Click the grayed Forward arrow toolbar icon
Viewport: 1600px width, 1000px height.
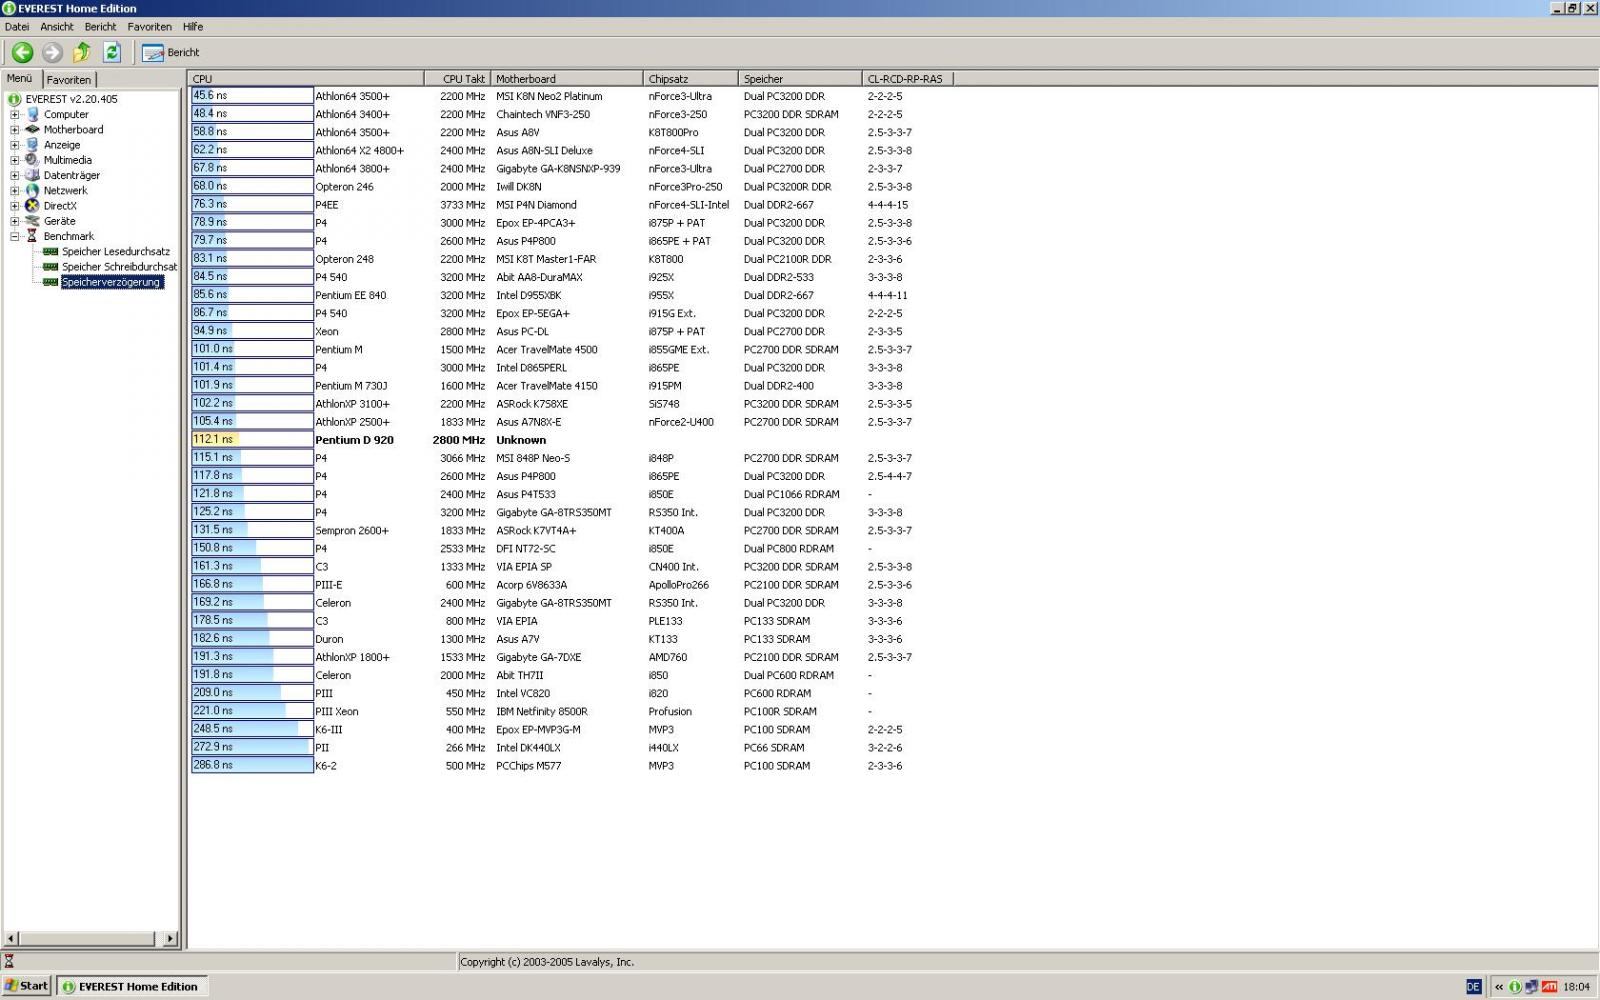click(x=52, y=52)
